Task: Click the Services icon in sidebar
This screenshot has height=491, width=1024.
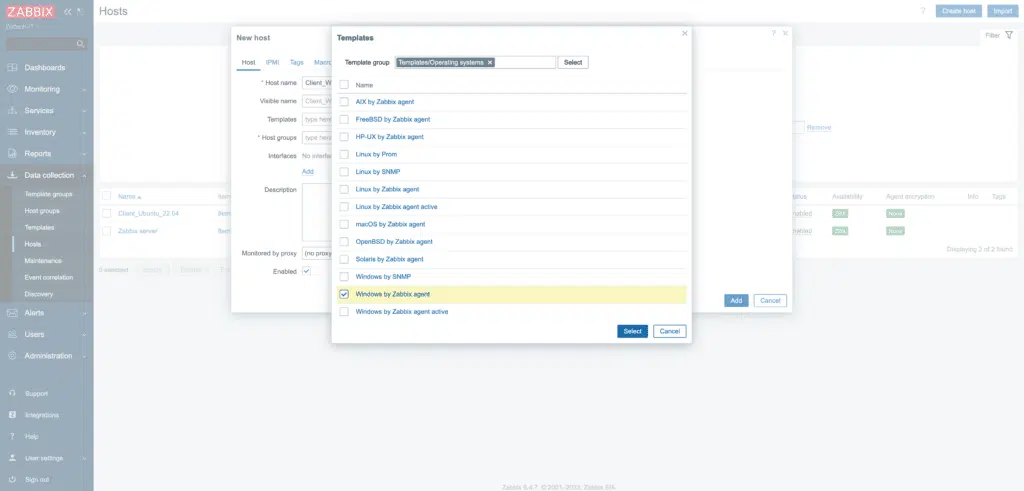Action: tap(12, 110)
